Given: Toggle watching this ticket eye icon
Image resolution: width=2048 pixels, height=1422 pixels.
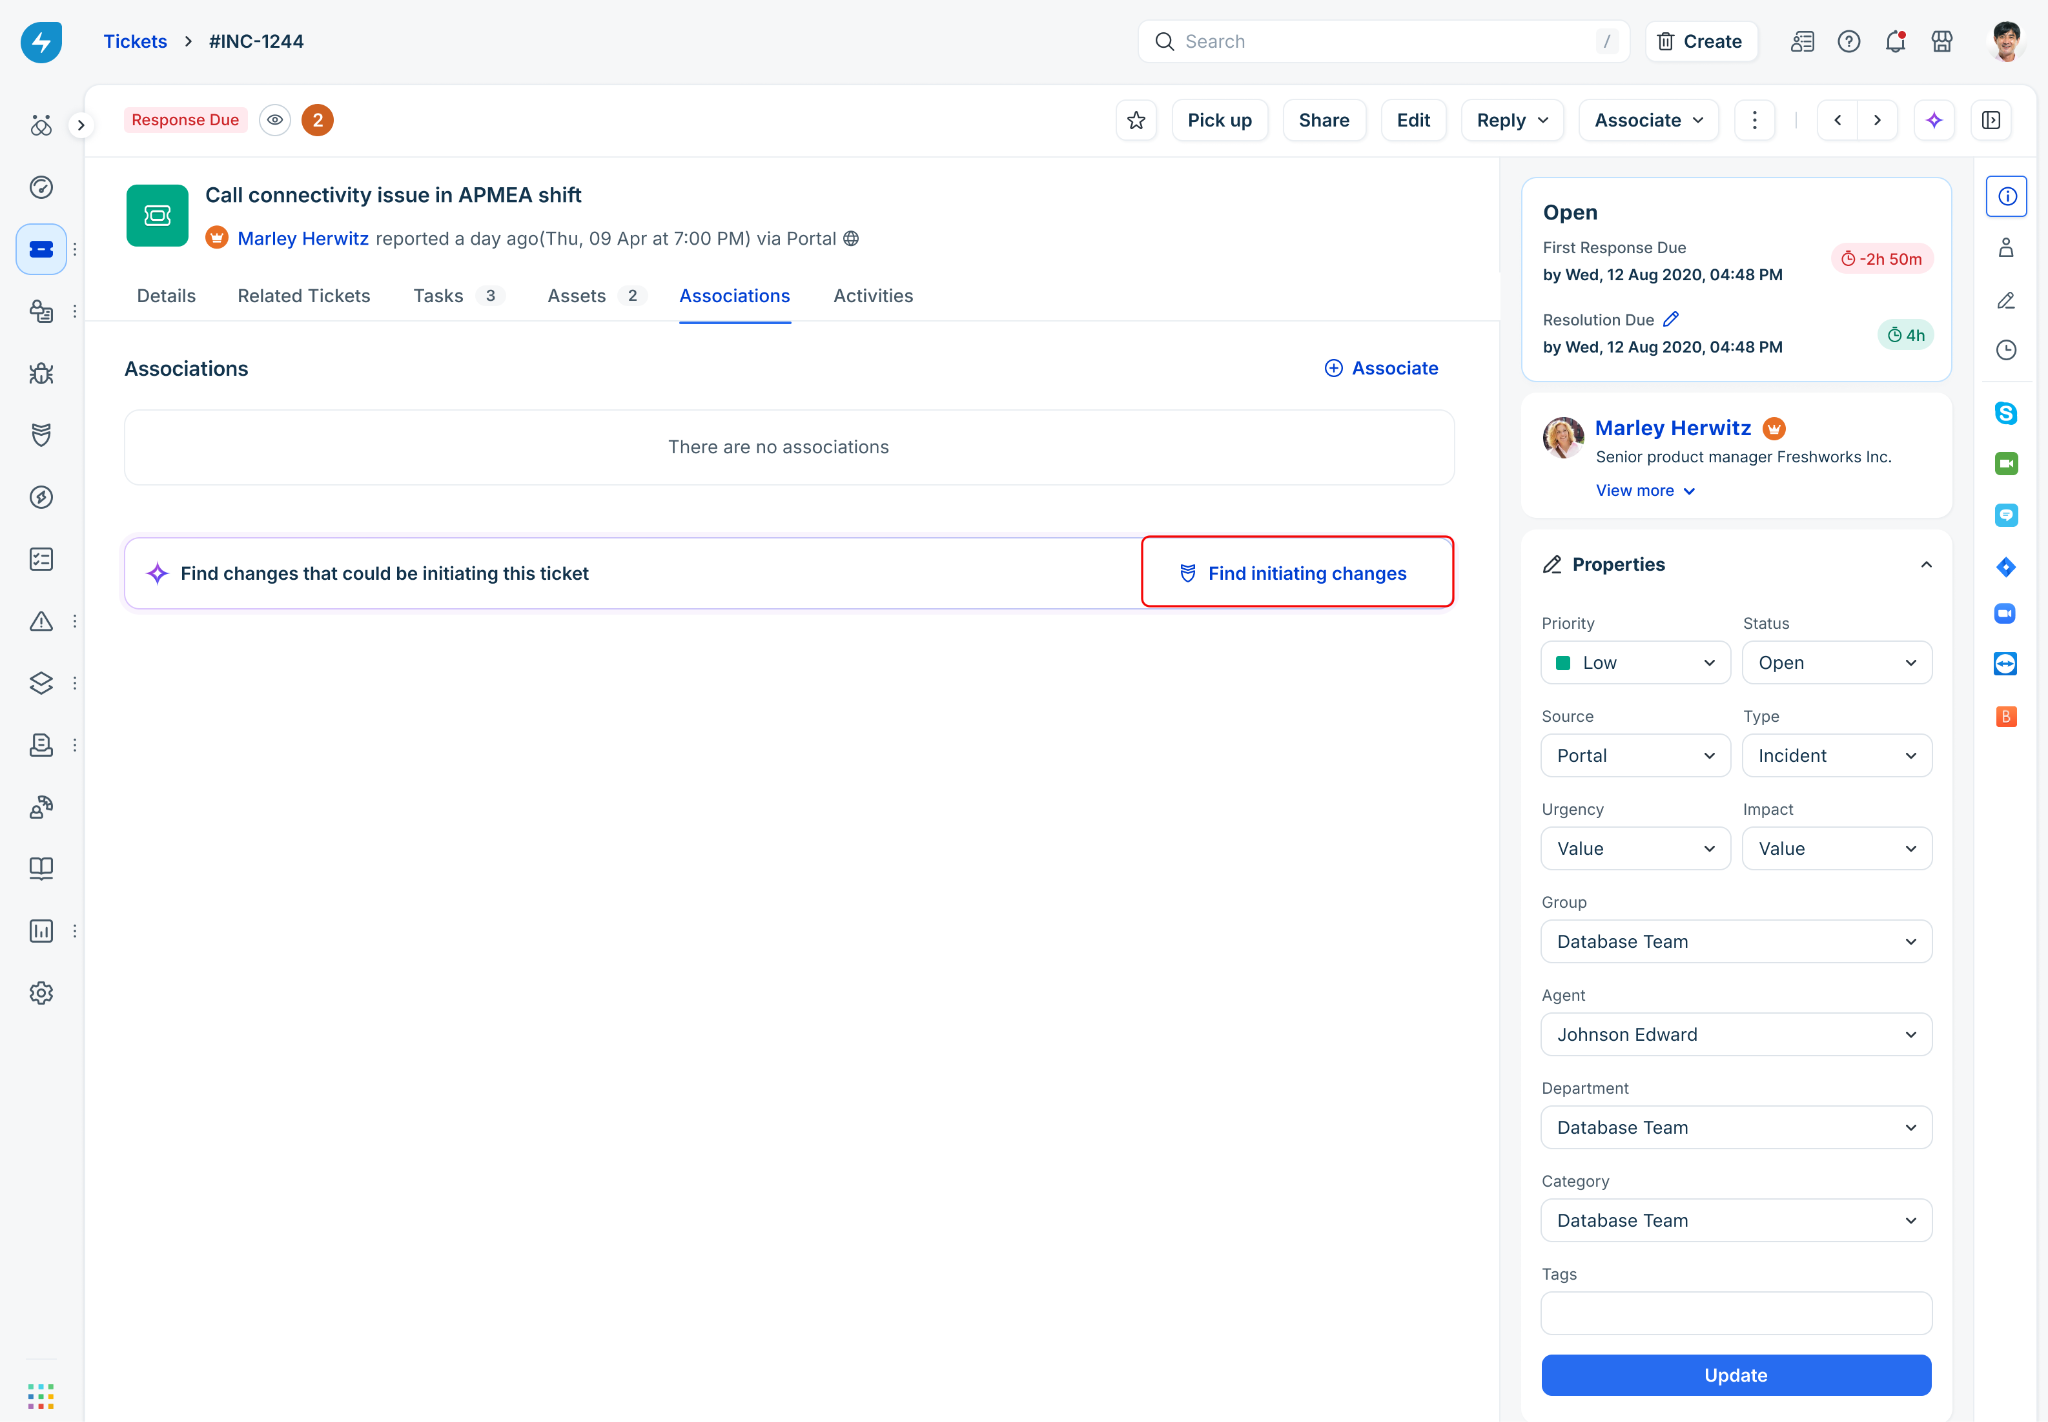Looking at the screenshot, I should [x=275, y=120].
